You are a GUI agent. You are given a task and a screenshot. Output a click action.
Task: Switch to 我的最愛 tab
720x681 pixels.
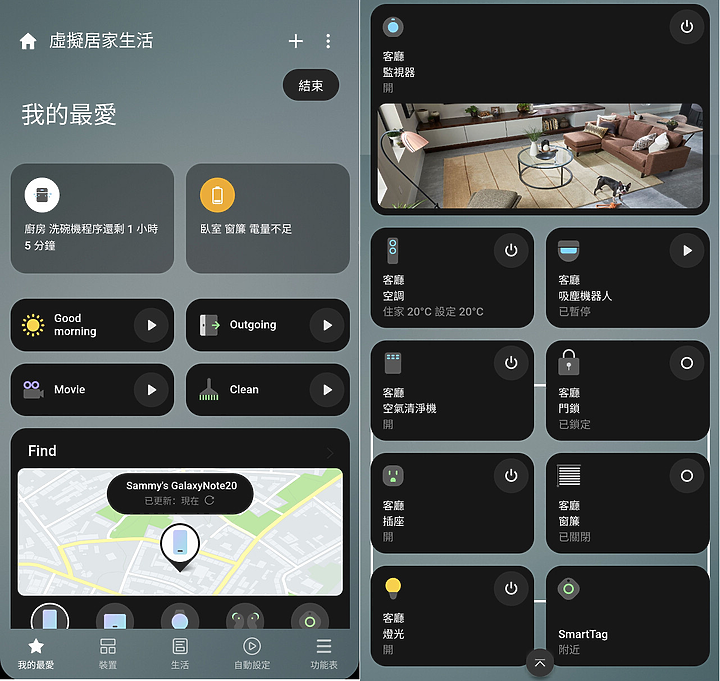(36, 653)
